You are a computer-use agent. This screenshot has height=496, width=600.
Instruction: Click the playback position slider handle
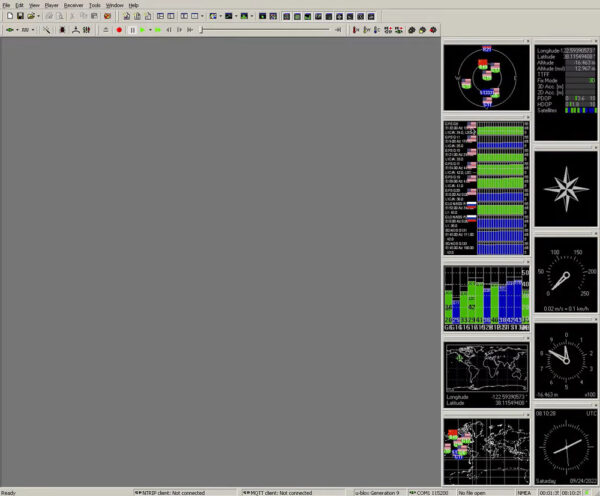pyautogui.click(x=200, y=30)
